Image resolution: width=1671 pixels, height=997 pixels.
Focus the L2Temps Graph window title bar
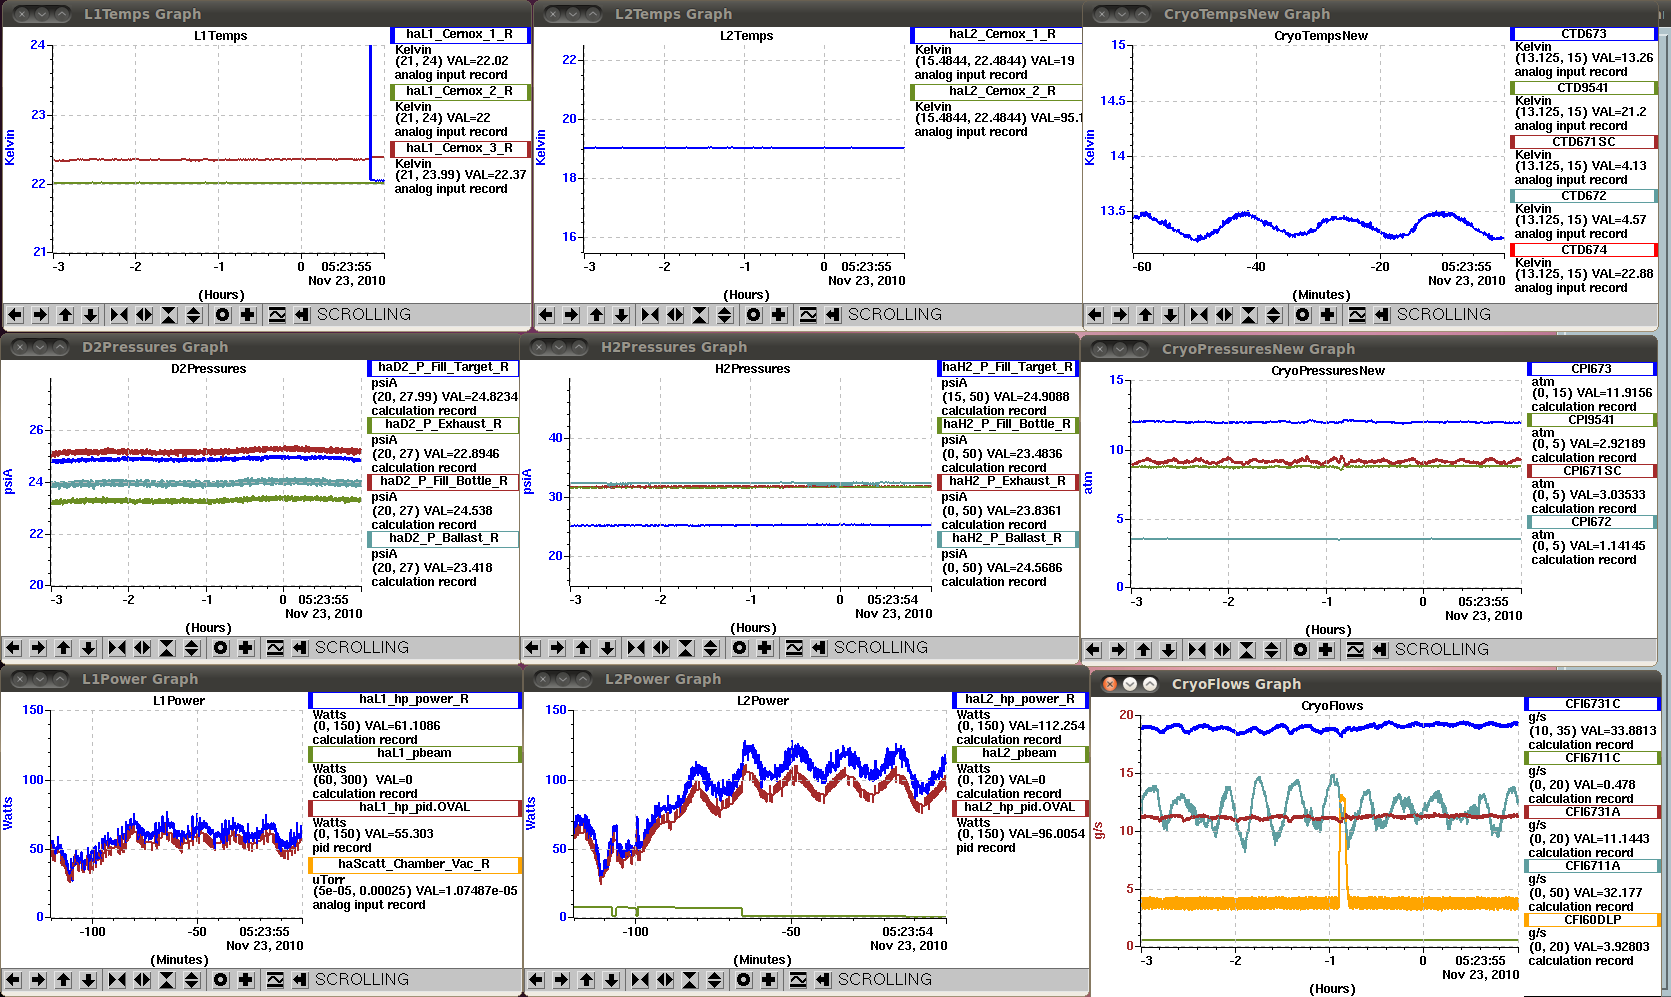coord(808,14)
